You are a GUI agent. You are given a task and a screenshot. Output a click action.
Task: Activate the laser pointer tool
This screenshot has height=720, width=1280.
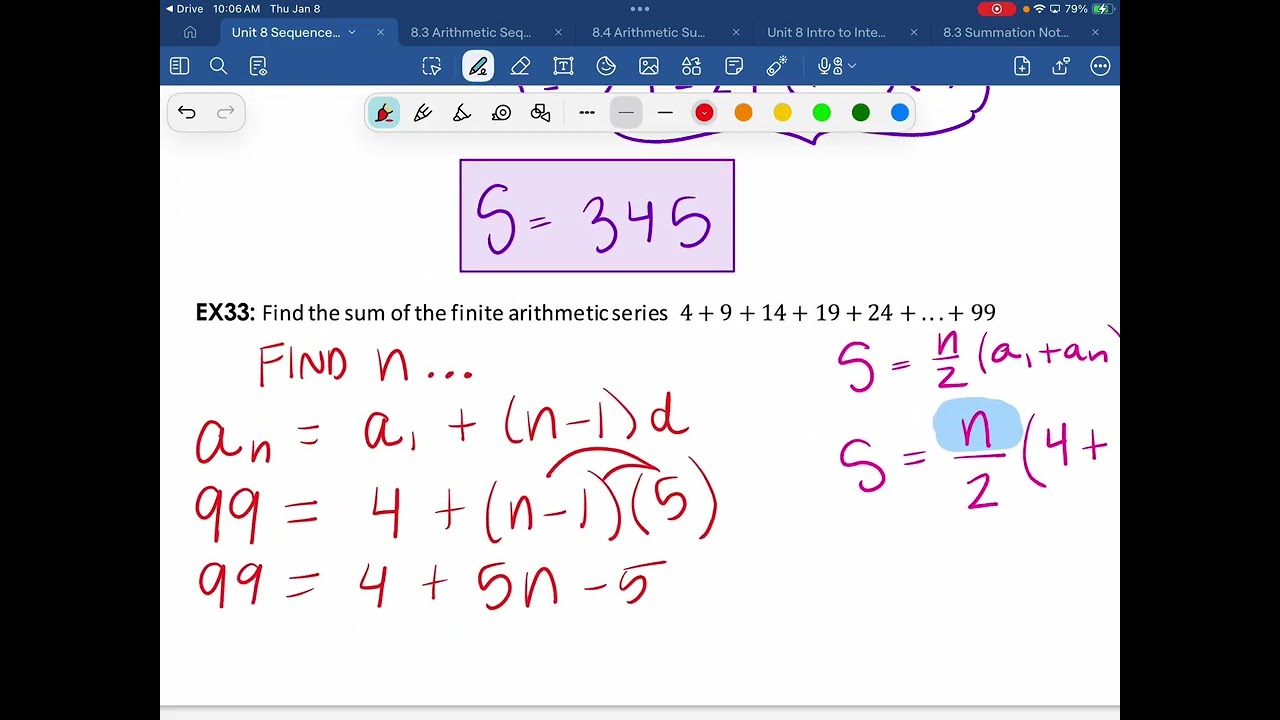(777, 66)
